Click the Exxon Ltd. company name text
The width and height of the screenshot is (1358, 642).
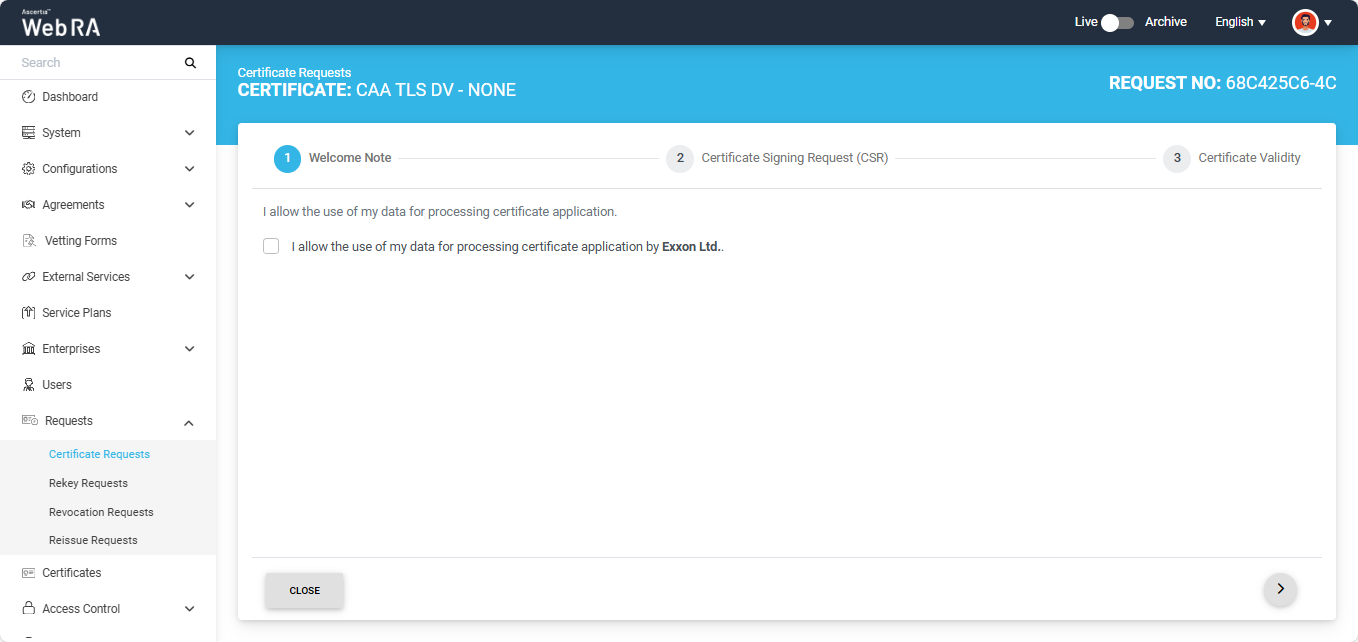click(x=691, y=246)
